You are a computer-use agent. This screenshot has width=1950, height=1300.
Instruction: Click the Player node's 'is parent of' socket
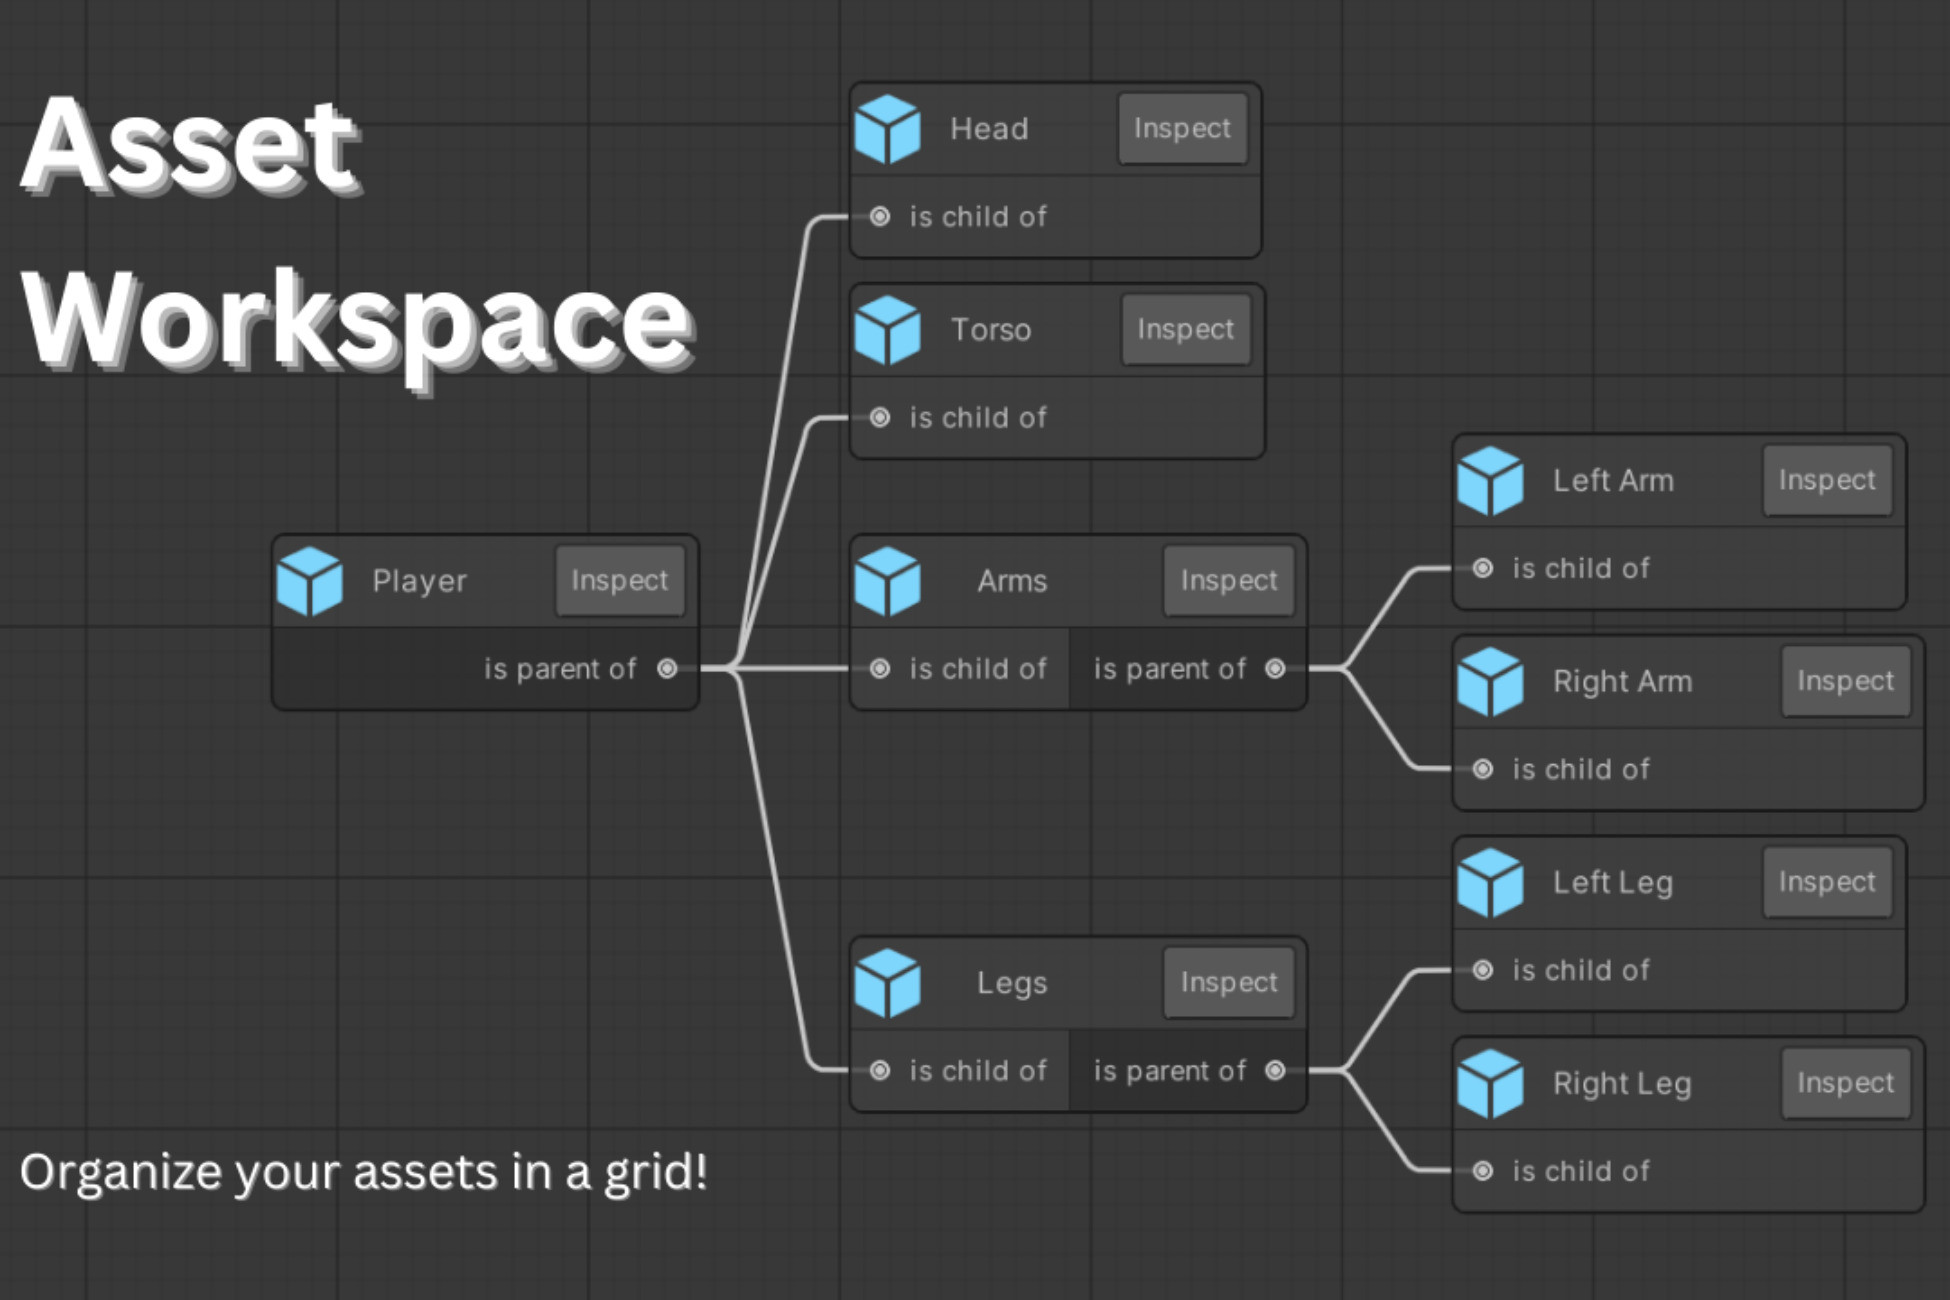pyautogui.click(x=668, y=669)
